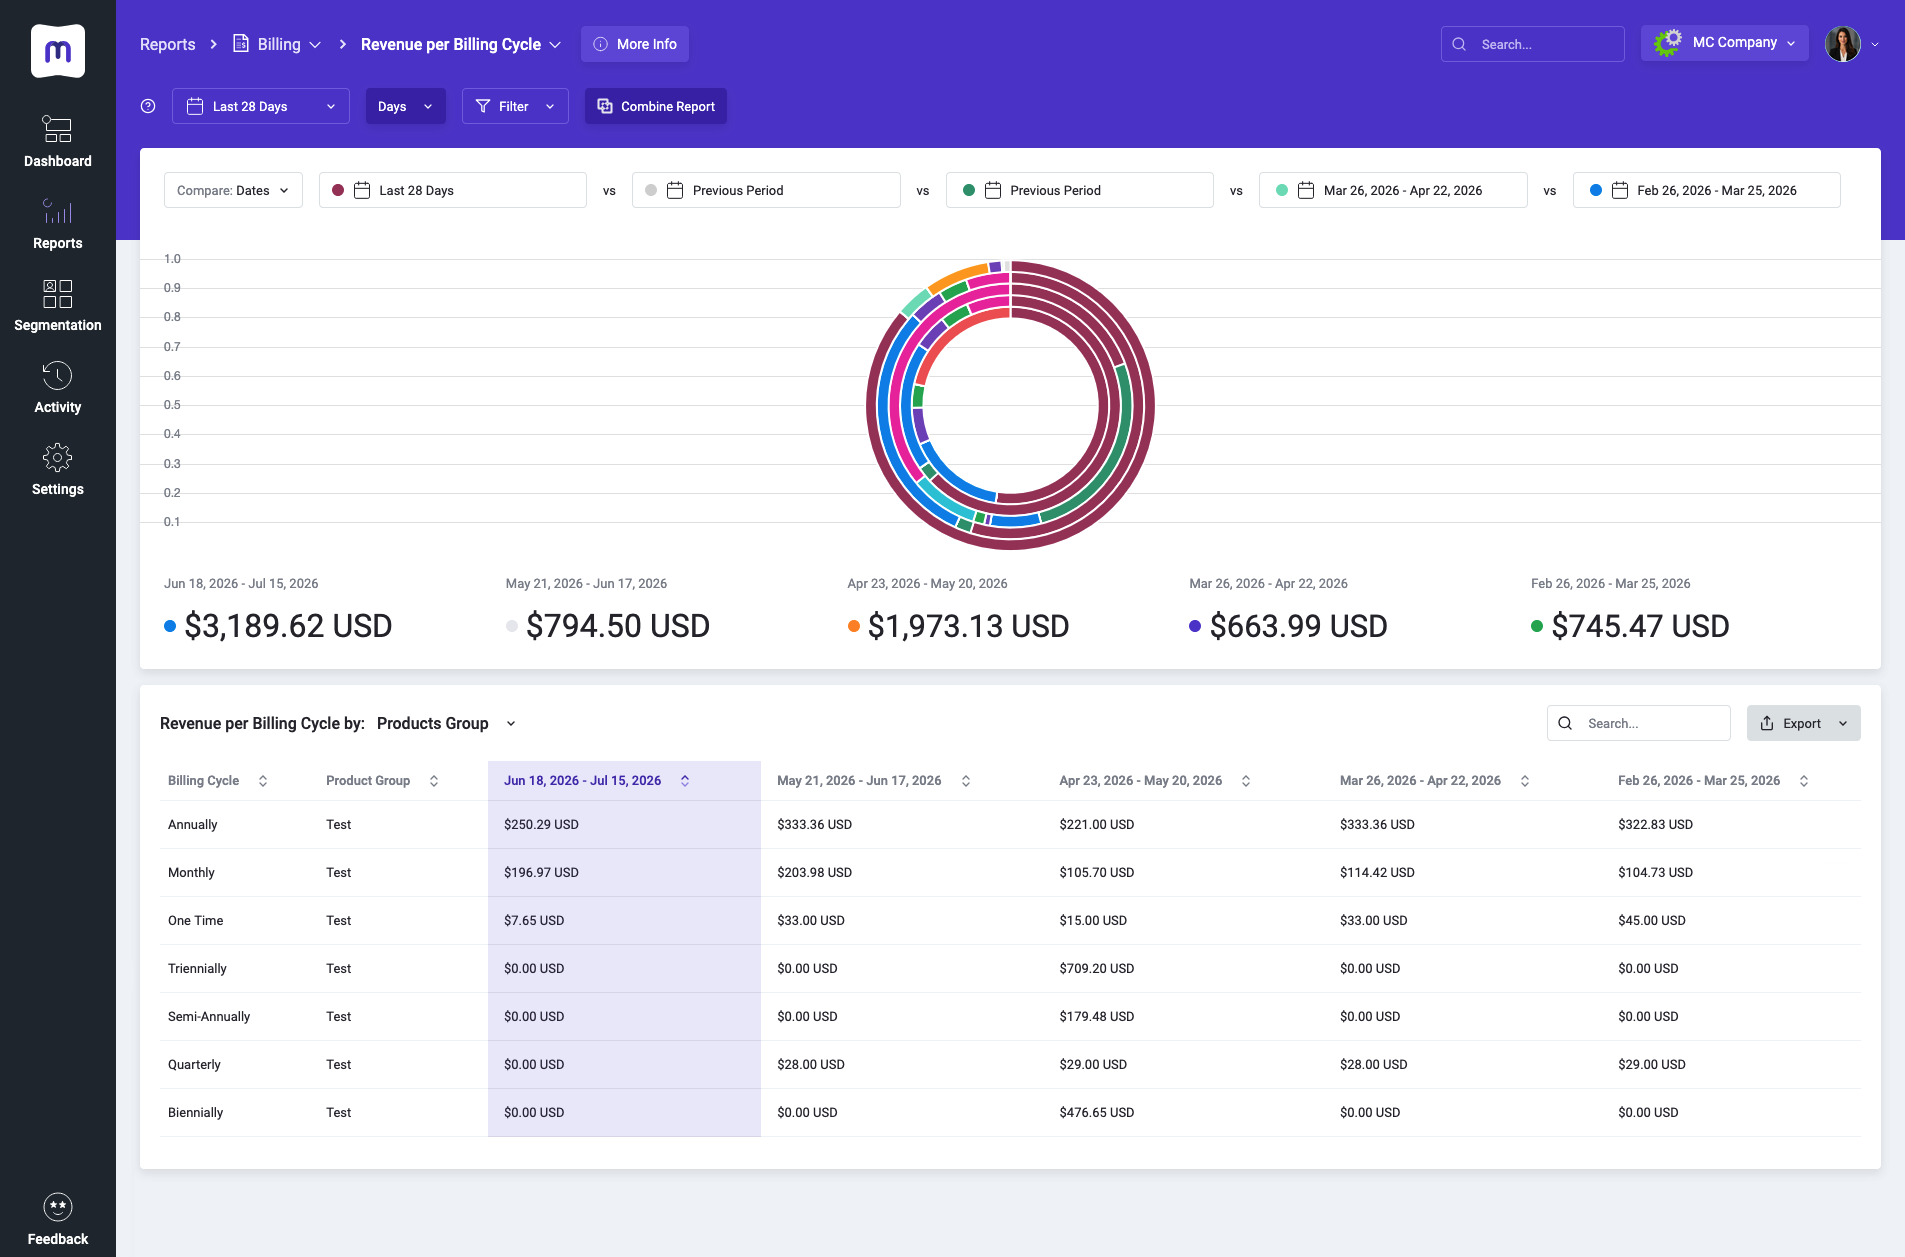This screenshot has width=1905, height=1257.
Task: Go to Reports breadcrumb
Action: pos(167,44)
